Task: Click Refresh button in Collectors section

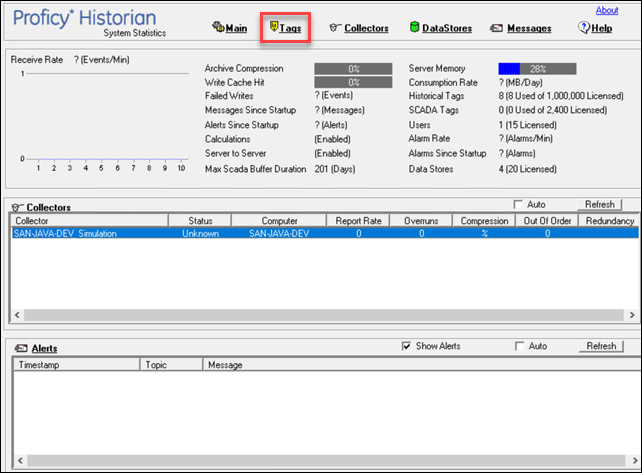Action: [599, 204]
